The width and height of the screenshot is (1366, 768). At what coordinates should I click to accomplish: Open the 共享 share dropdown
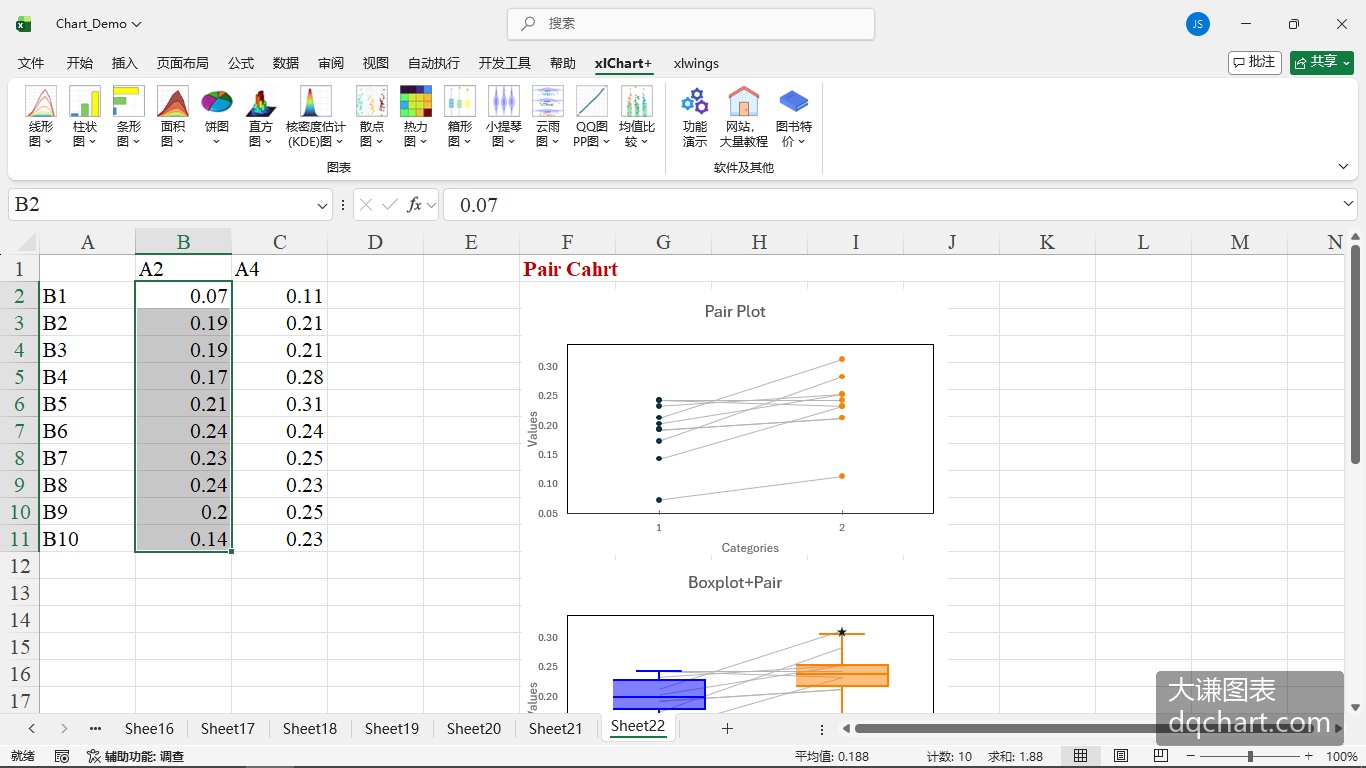(x=1322, y=62)
